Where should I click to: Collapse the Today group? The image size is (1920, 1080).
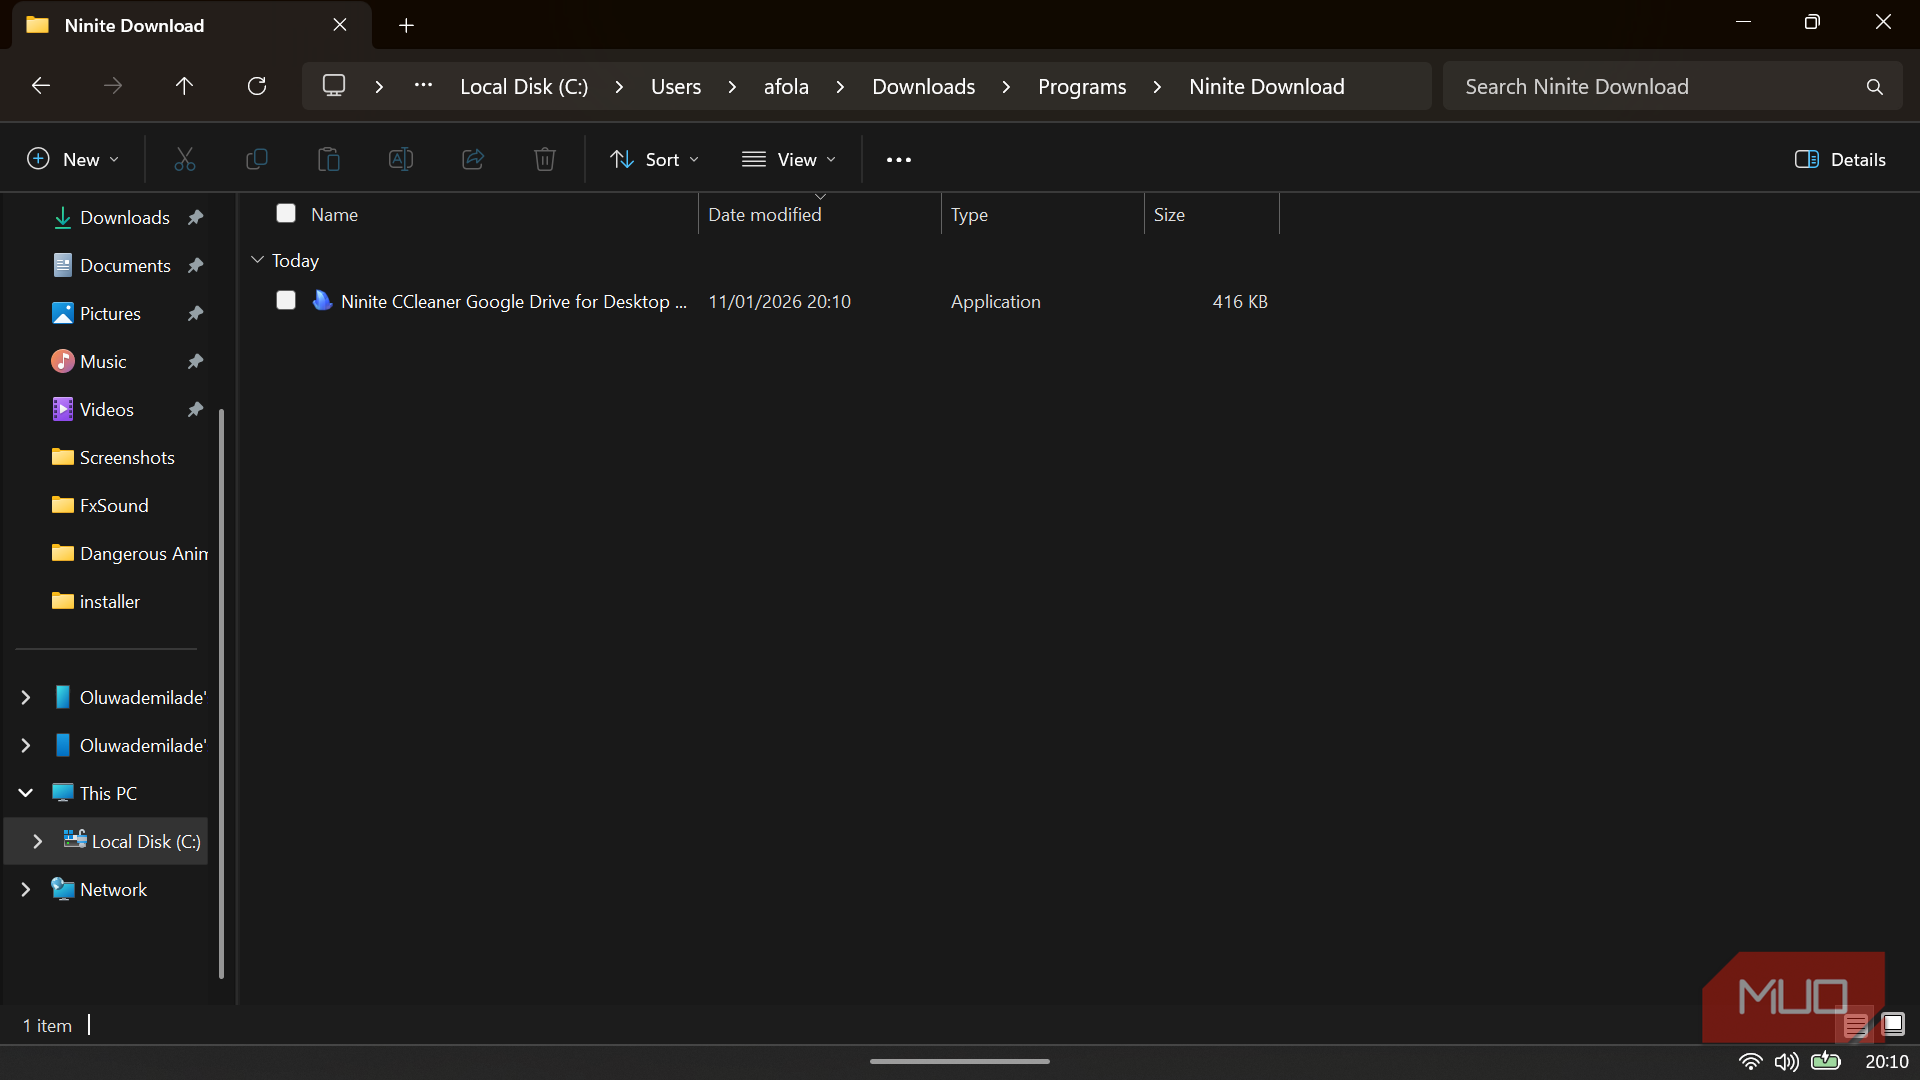pos(257,260)
